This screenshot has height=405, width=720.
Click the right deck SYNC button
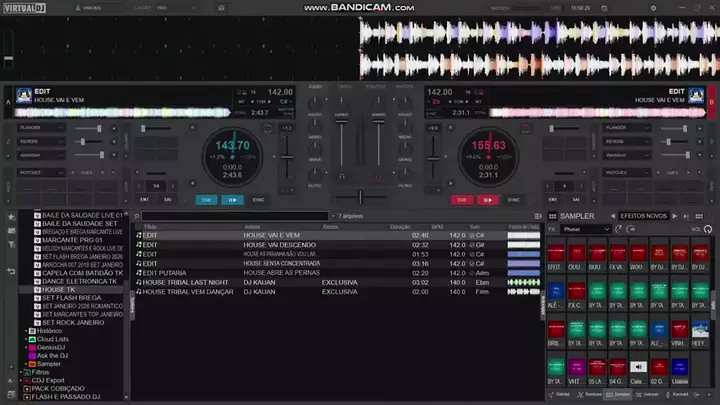tap(513, 199)
